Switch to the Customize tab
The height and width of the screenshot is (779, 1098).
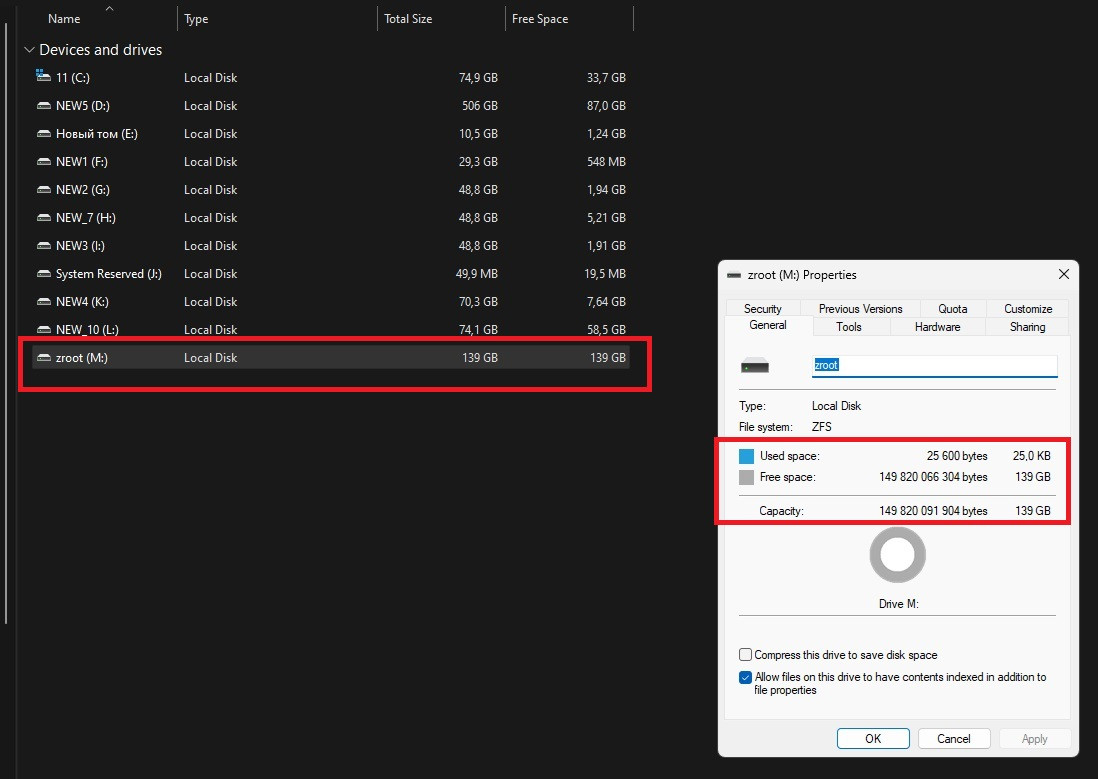1028,309
